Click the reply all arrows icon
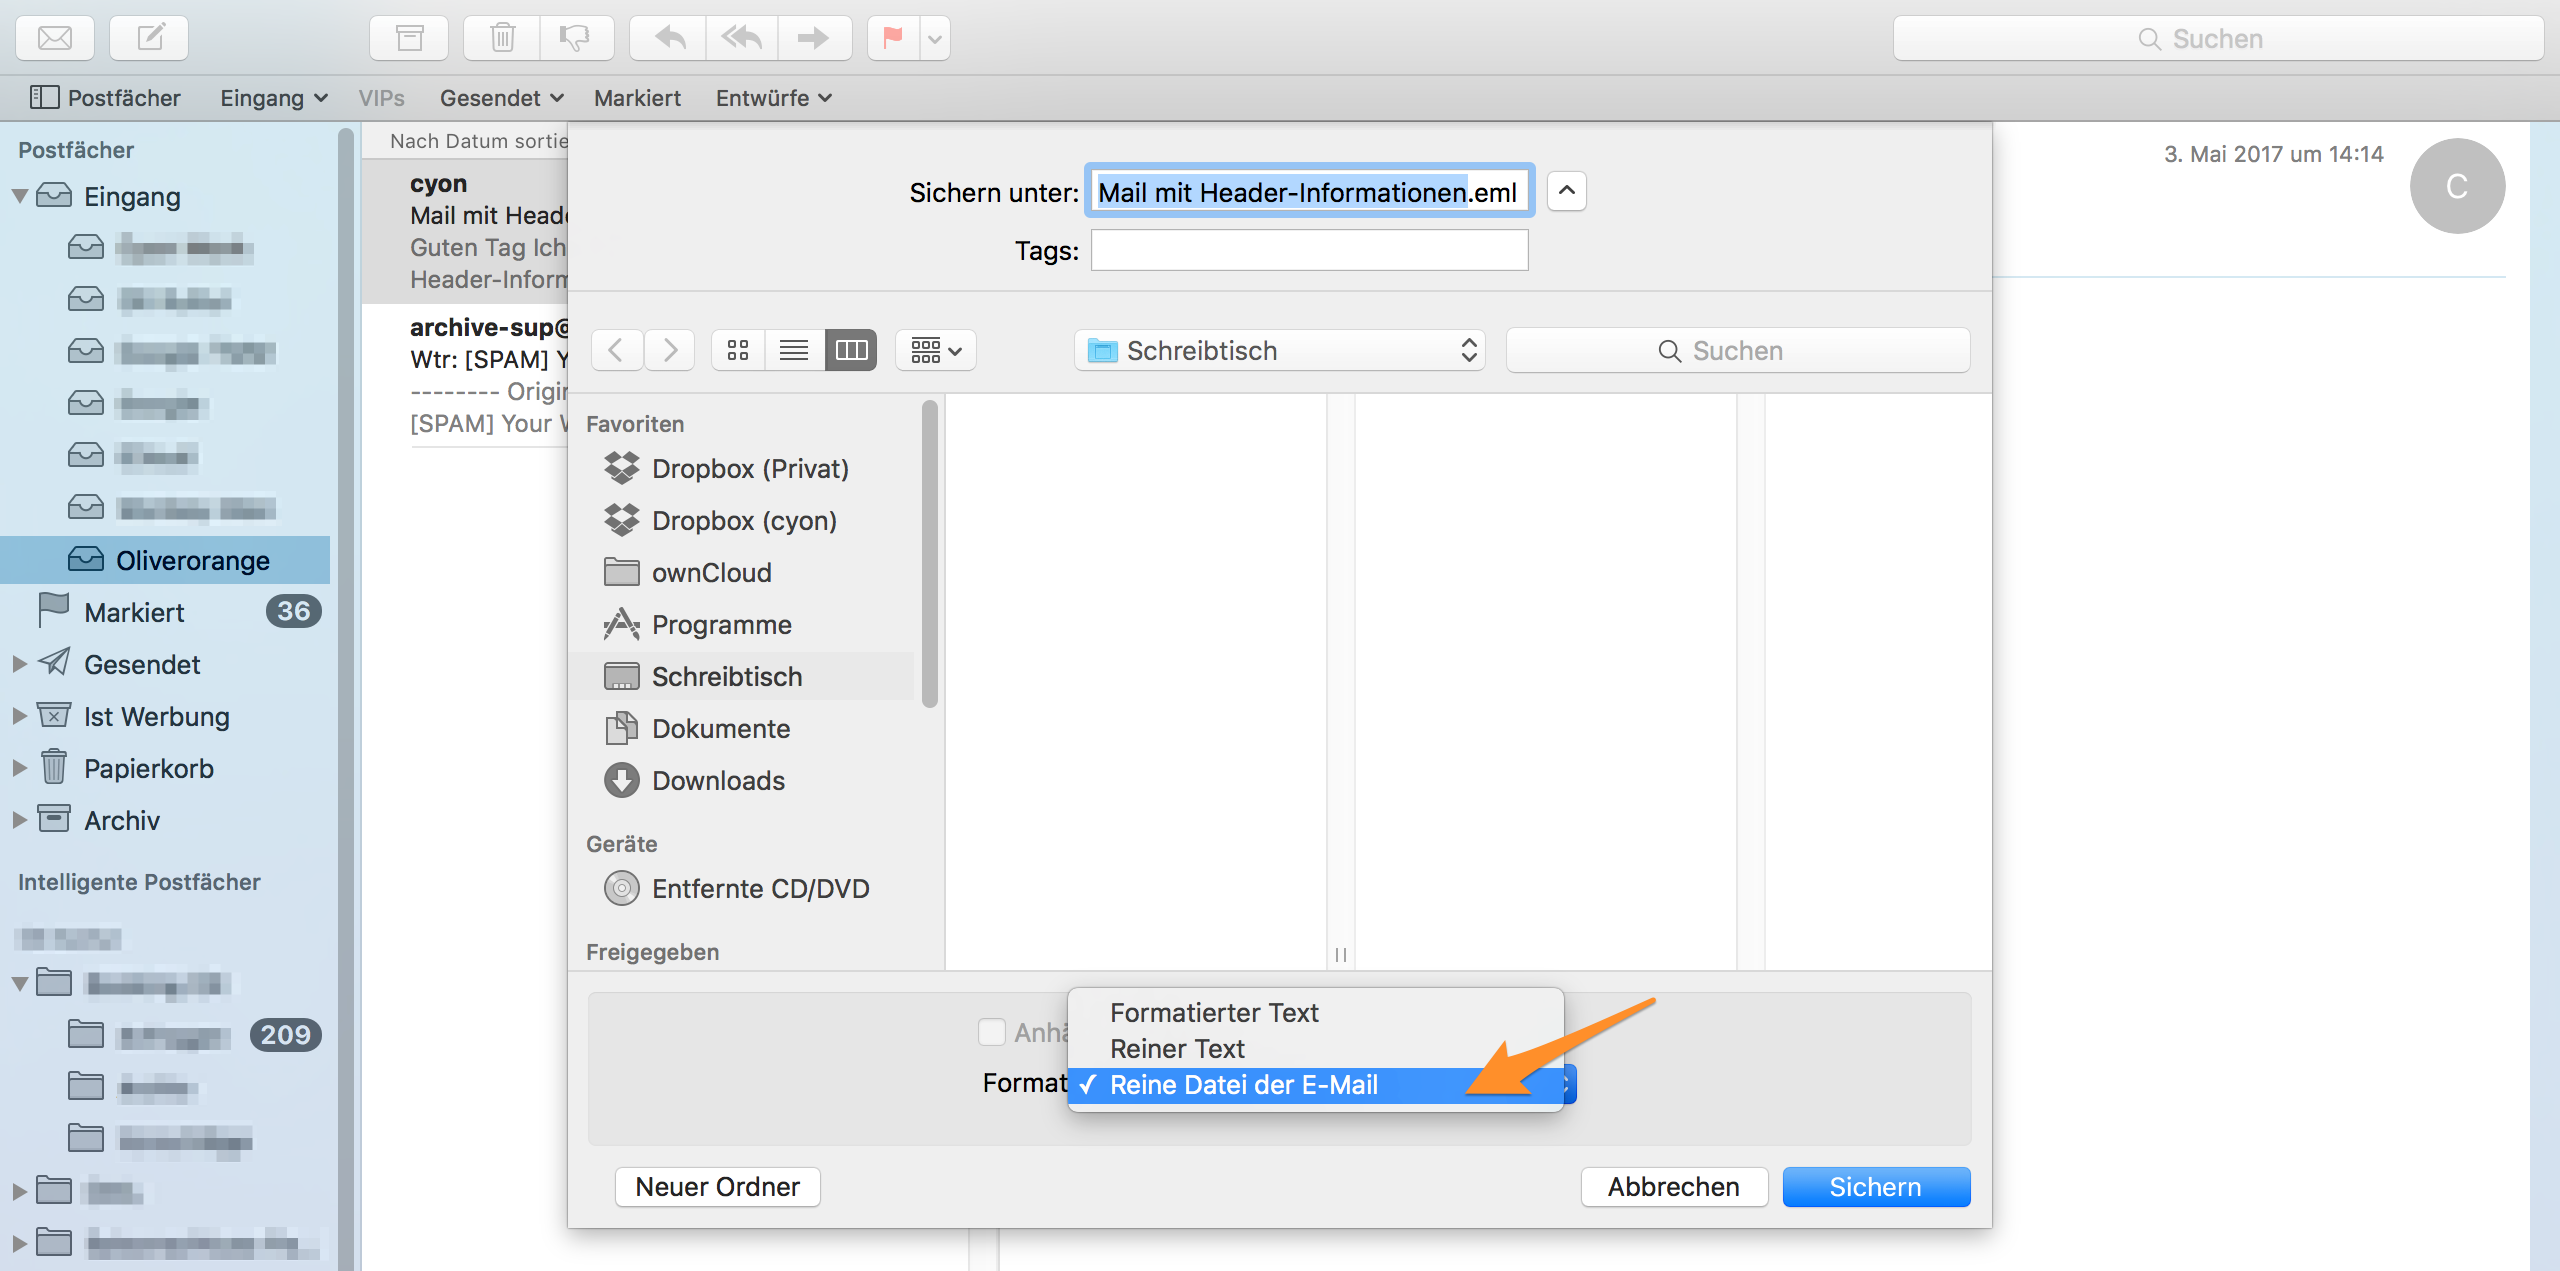Screen dimensions: 2560x1271 (741, 38)
